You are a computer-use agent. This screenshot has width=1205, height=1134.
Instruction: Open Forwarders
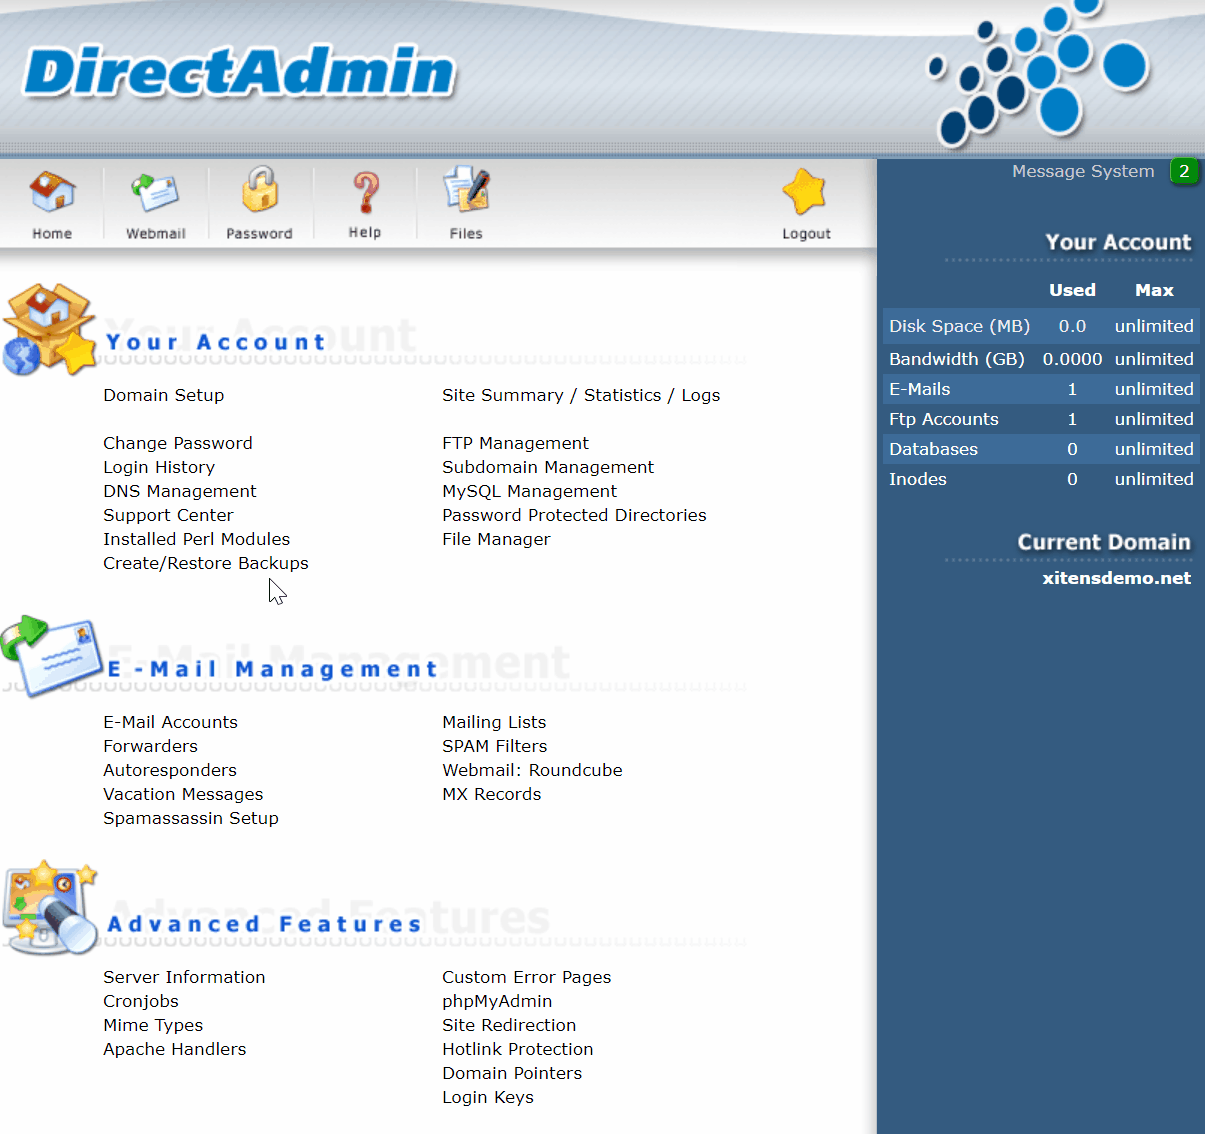(x=151, y=746)
